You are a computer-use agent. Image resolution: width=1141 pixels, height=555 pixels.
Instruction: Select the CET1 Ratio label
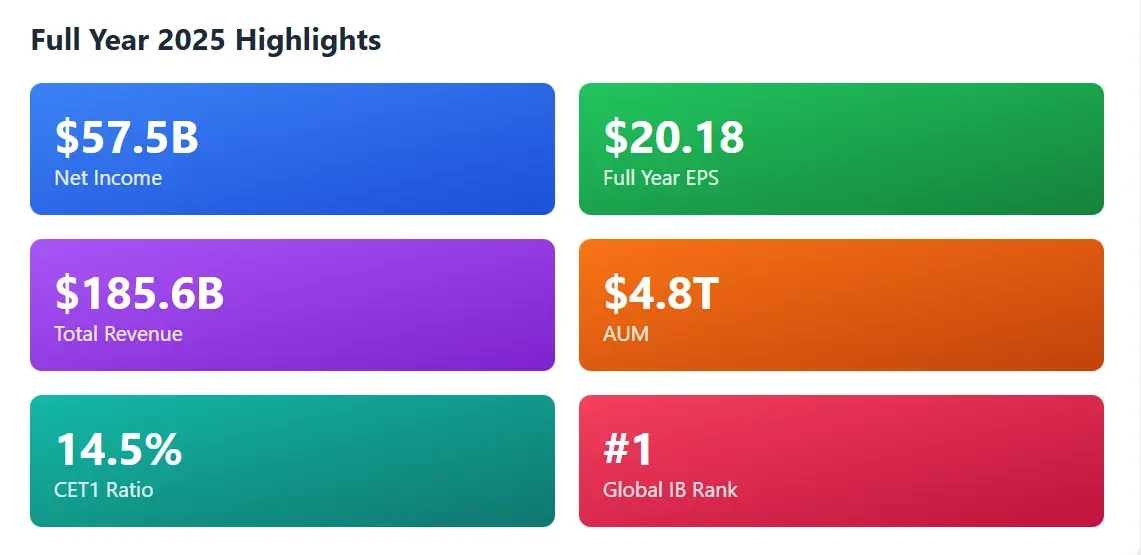104,490
